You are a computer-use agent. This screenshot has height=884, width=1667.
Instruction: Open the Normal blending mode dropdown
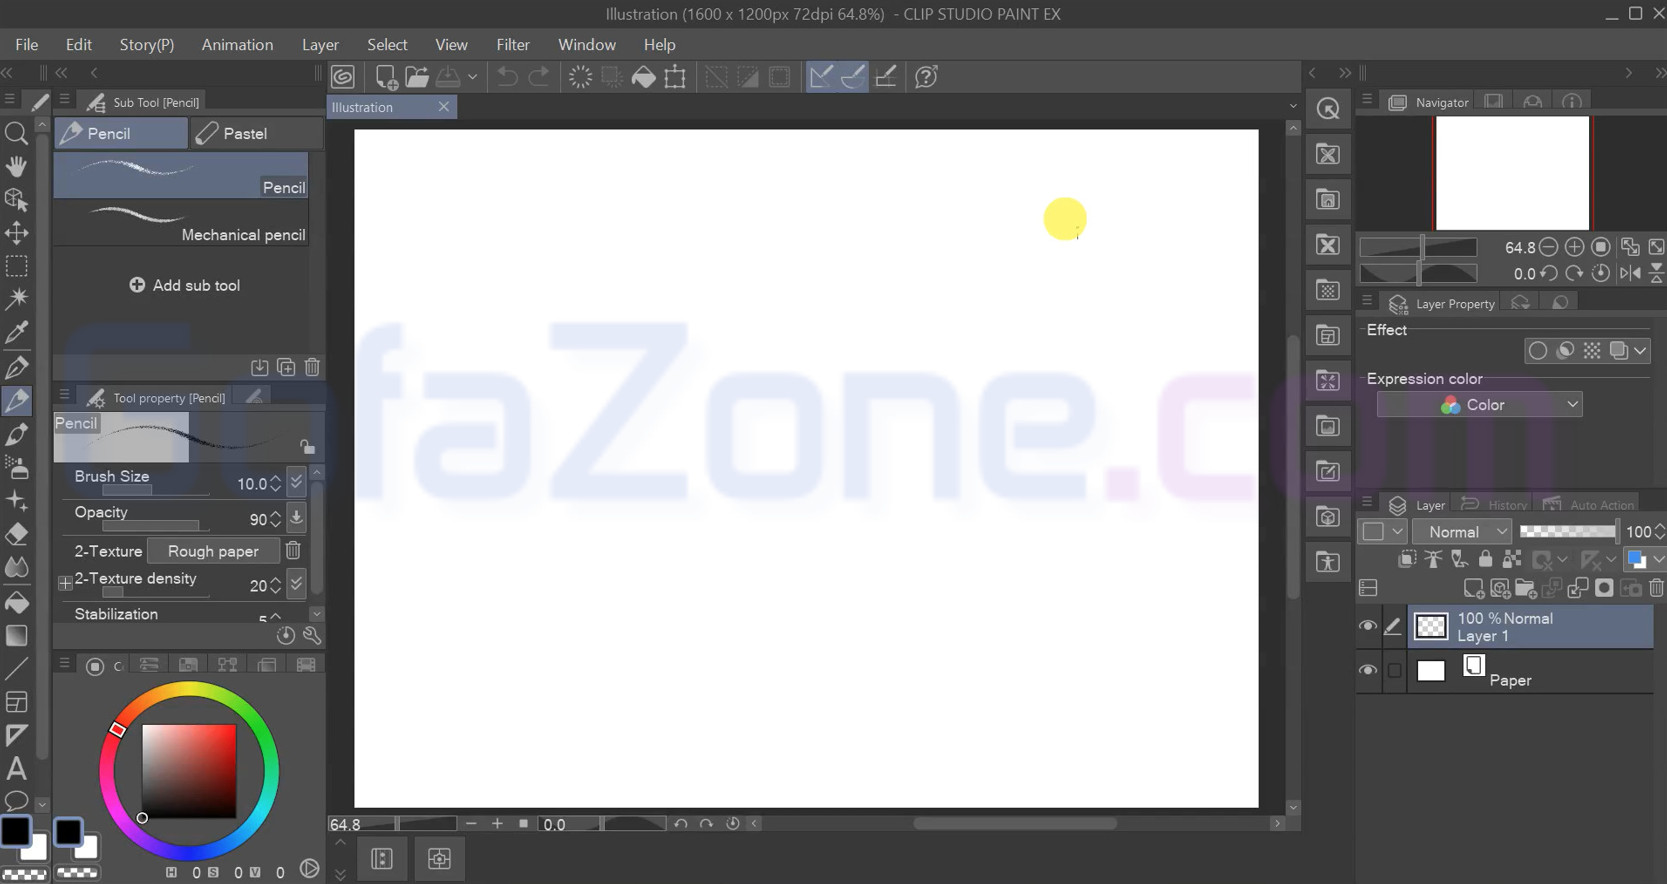click(1464, 532)
